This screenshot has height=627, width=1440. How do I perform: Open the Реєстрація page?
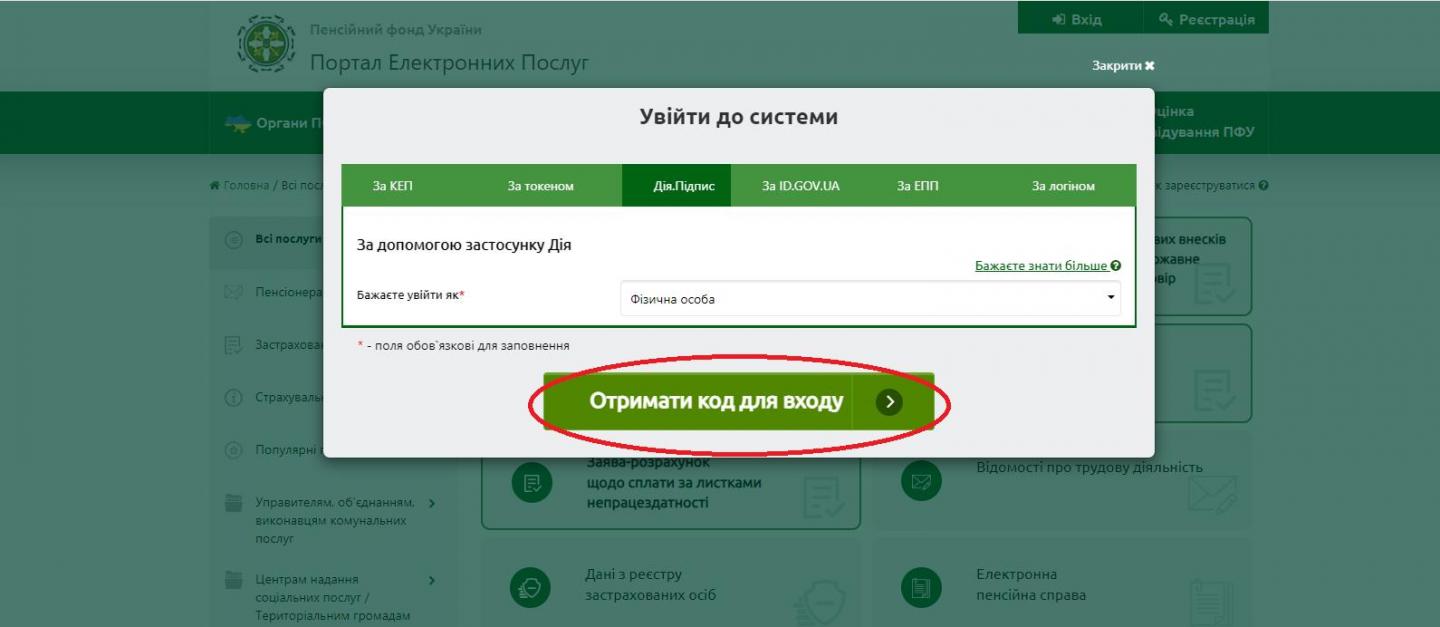(x=1207, y=18)
